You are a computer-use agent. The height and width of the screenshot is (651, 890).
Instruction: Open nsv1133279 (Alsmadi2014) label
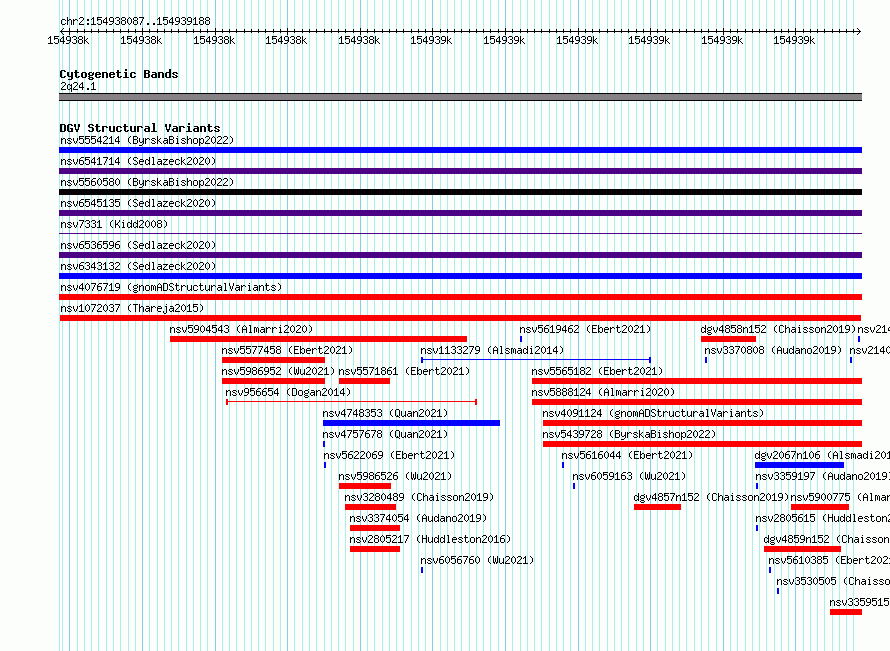pyautogui.click(x=492, y=350)
